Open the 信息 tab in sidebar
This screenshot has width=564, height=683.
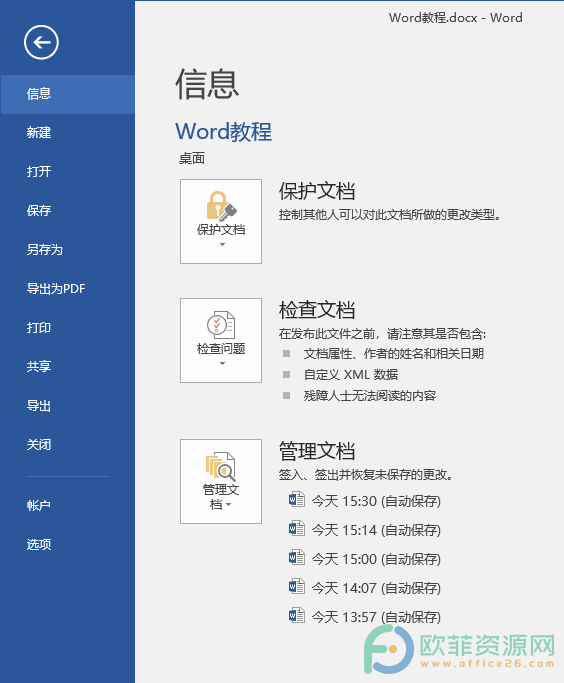(68, 94)
